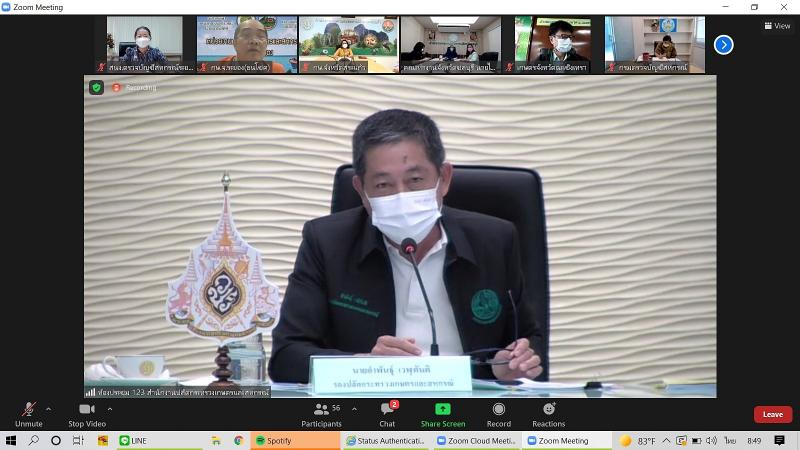
Task: Open File Explorer taskbar icon
Action: point(216,441)
